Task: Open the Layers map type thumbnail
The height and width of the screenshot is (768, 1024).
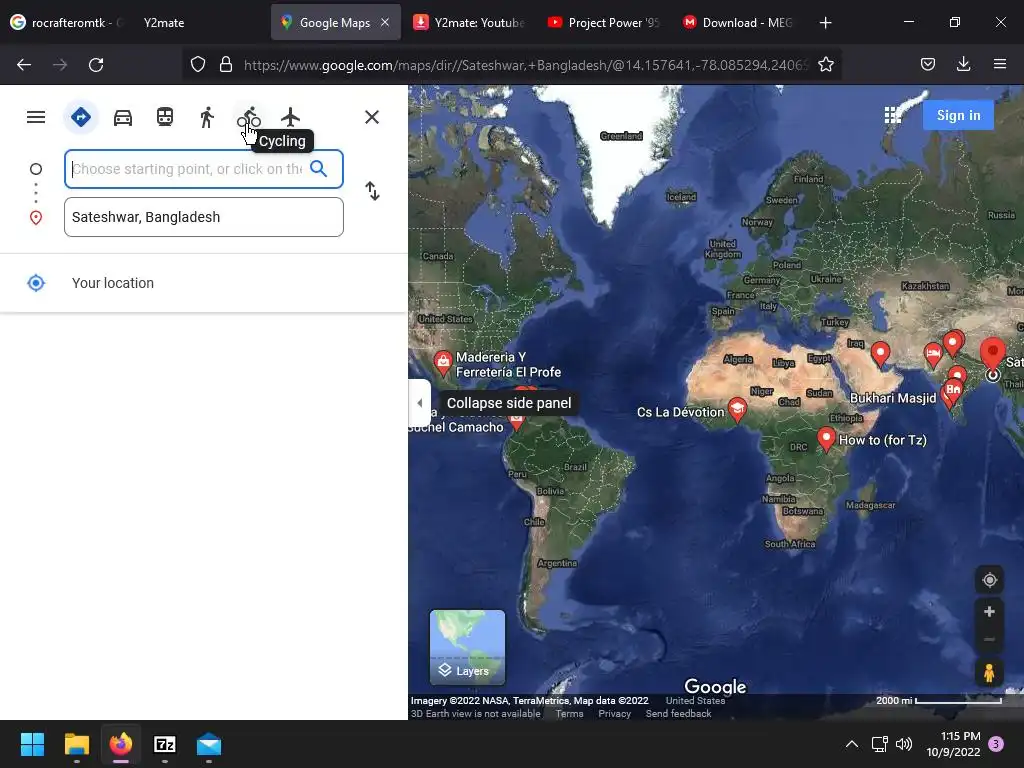Action: 467,647
